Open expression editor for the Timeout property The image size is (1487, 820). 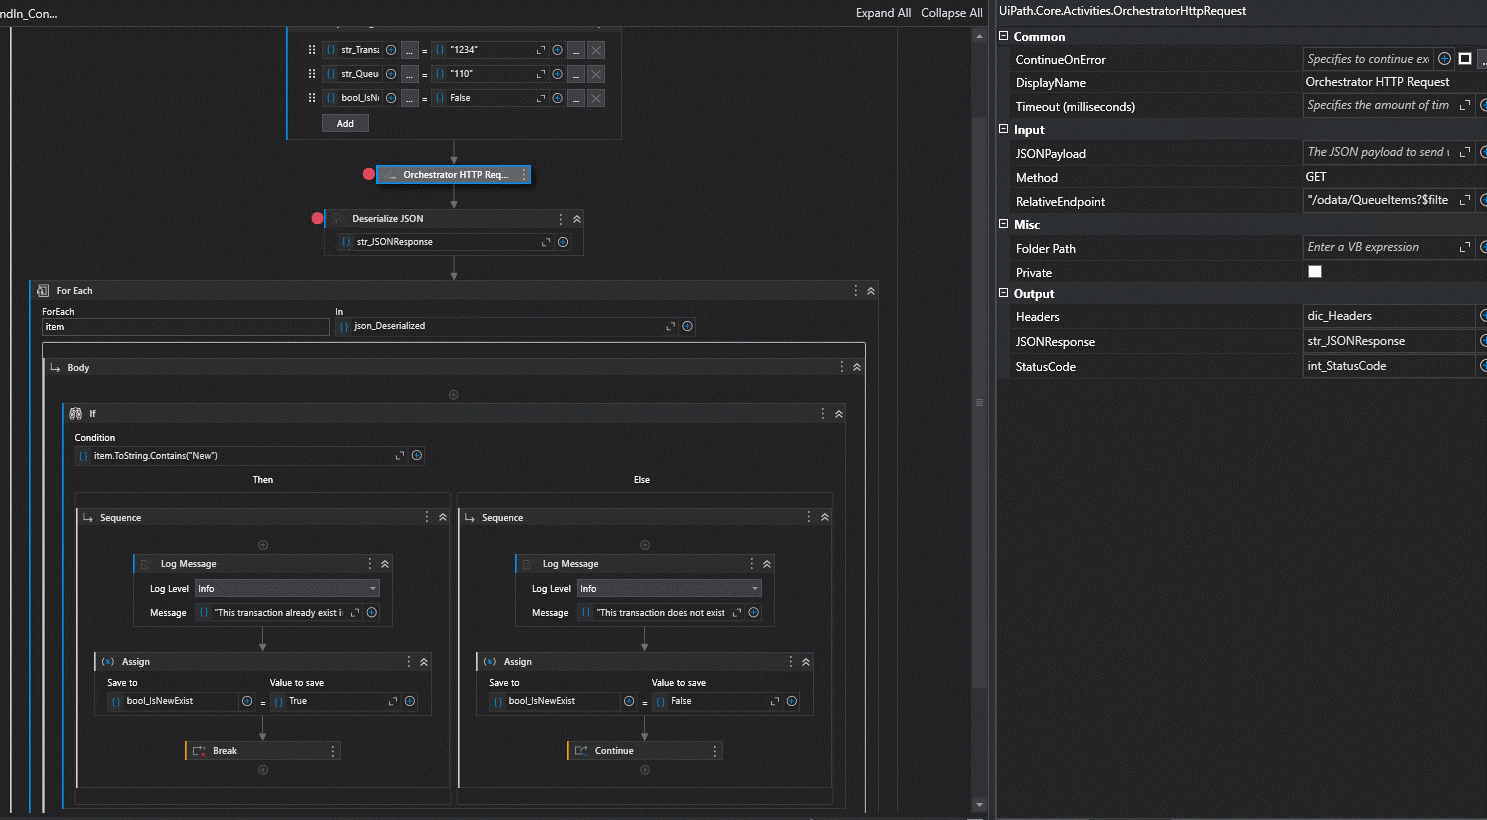click(1464, 105)
